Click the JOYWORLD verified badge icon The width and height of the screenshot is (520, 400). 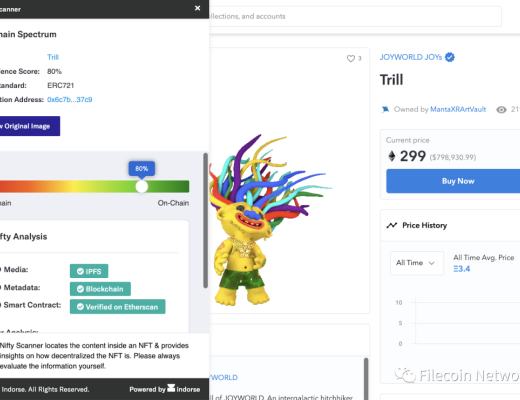click(450, 57)
